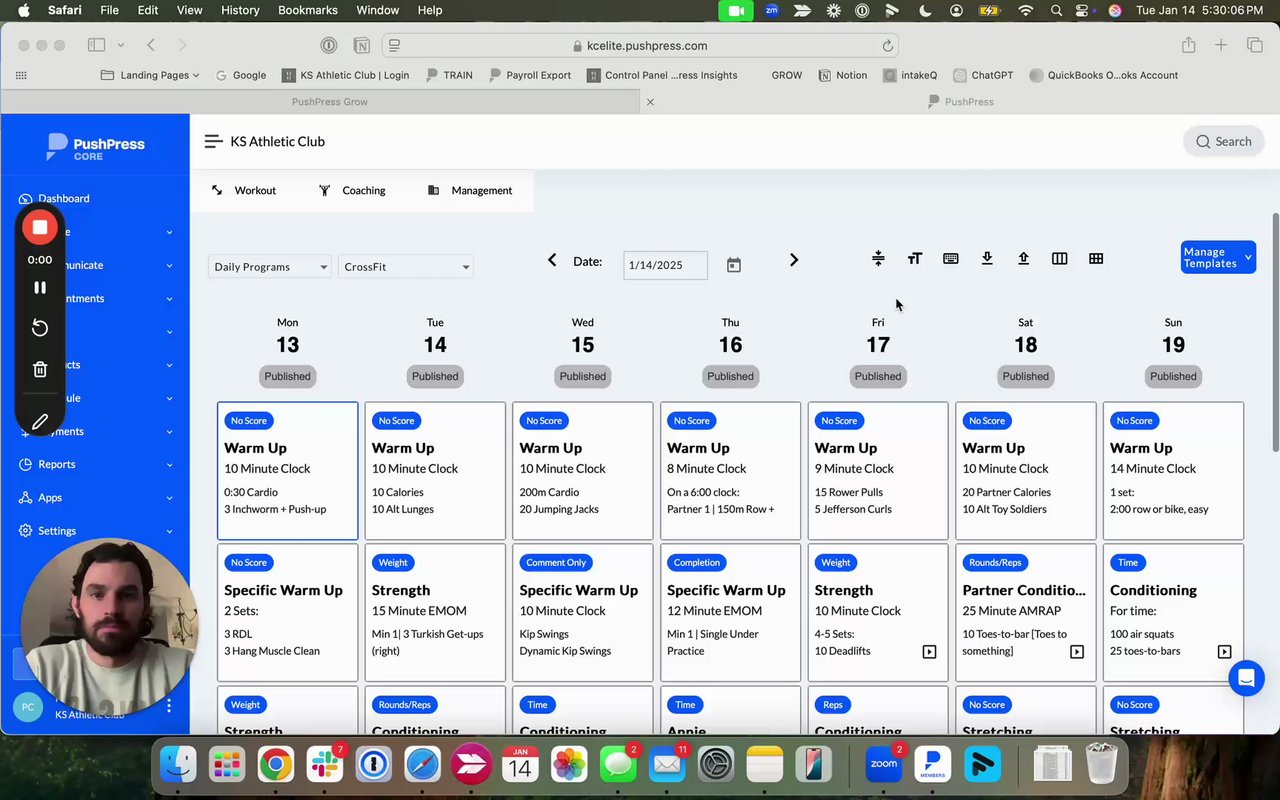This screenshot has height=800, width=1280.
Task: Open a new Safari tab with plus icon
Action: click(x=1221, y=45)
